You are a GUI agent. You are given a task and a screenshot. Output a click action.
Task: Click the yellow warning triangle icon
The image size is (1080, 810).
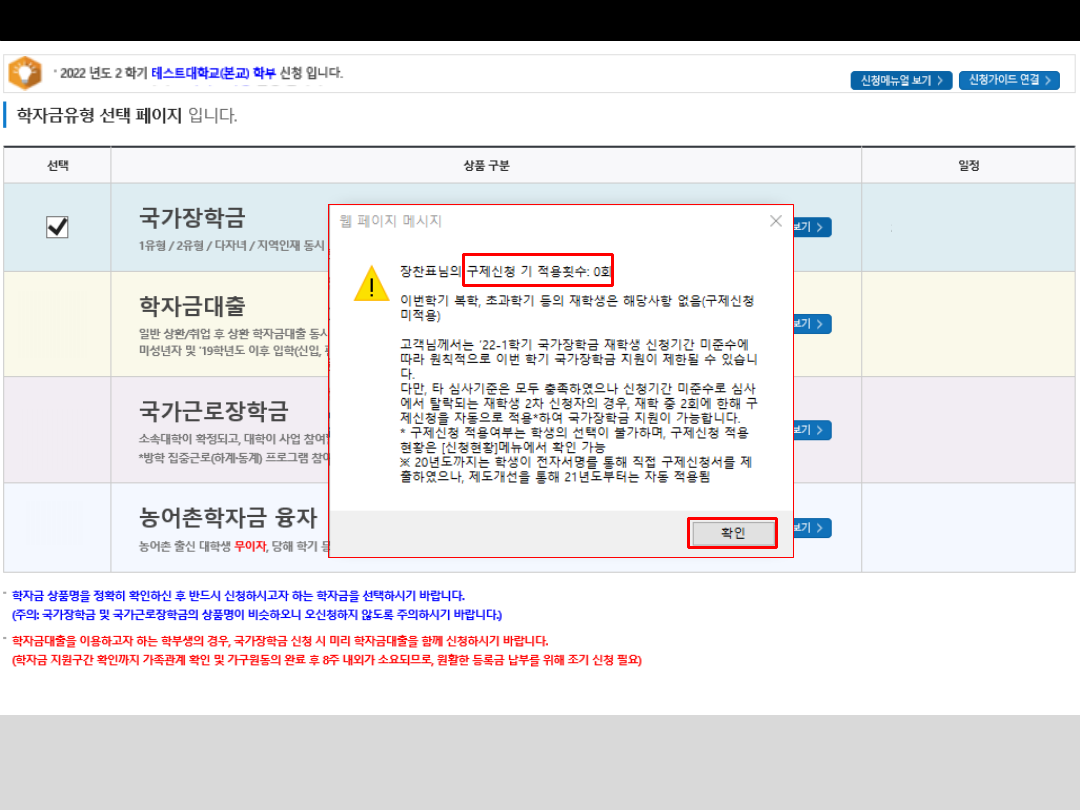pos(371,284)
